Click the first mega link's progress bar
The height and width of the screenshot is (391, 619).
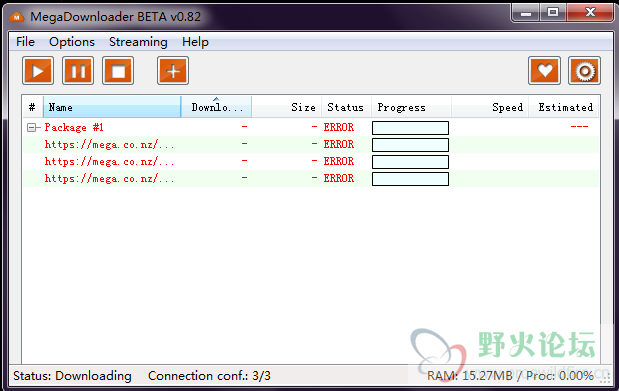410,145
